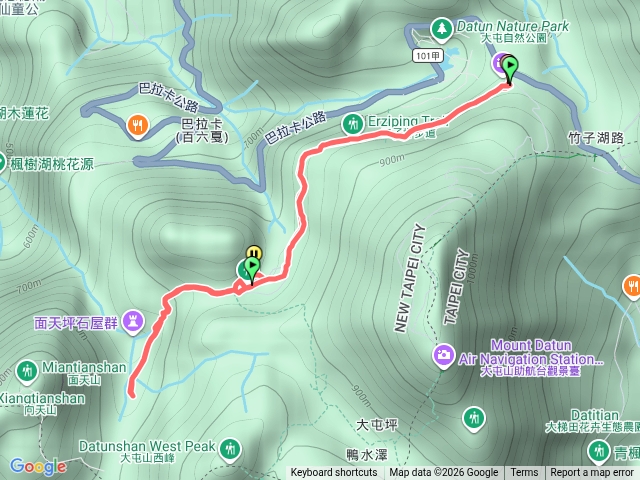Open the orange restaurant marker near 巴拉卡公路
Image resolution: width=640 pixels, height=480 pixels.
(138, 126)
